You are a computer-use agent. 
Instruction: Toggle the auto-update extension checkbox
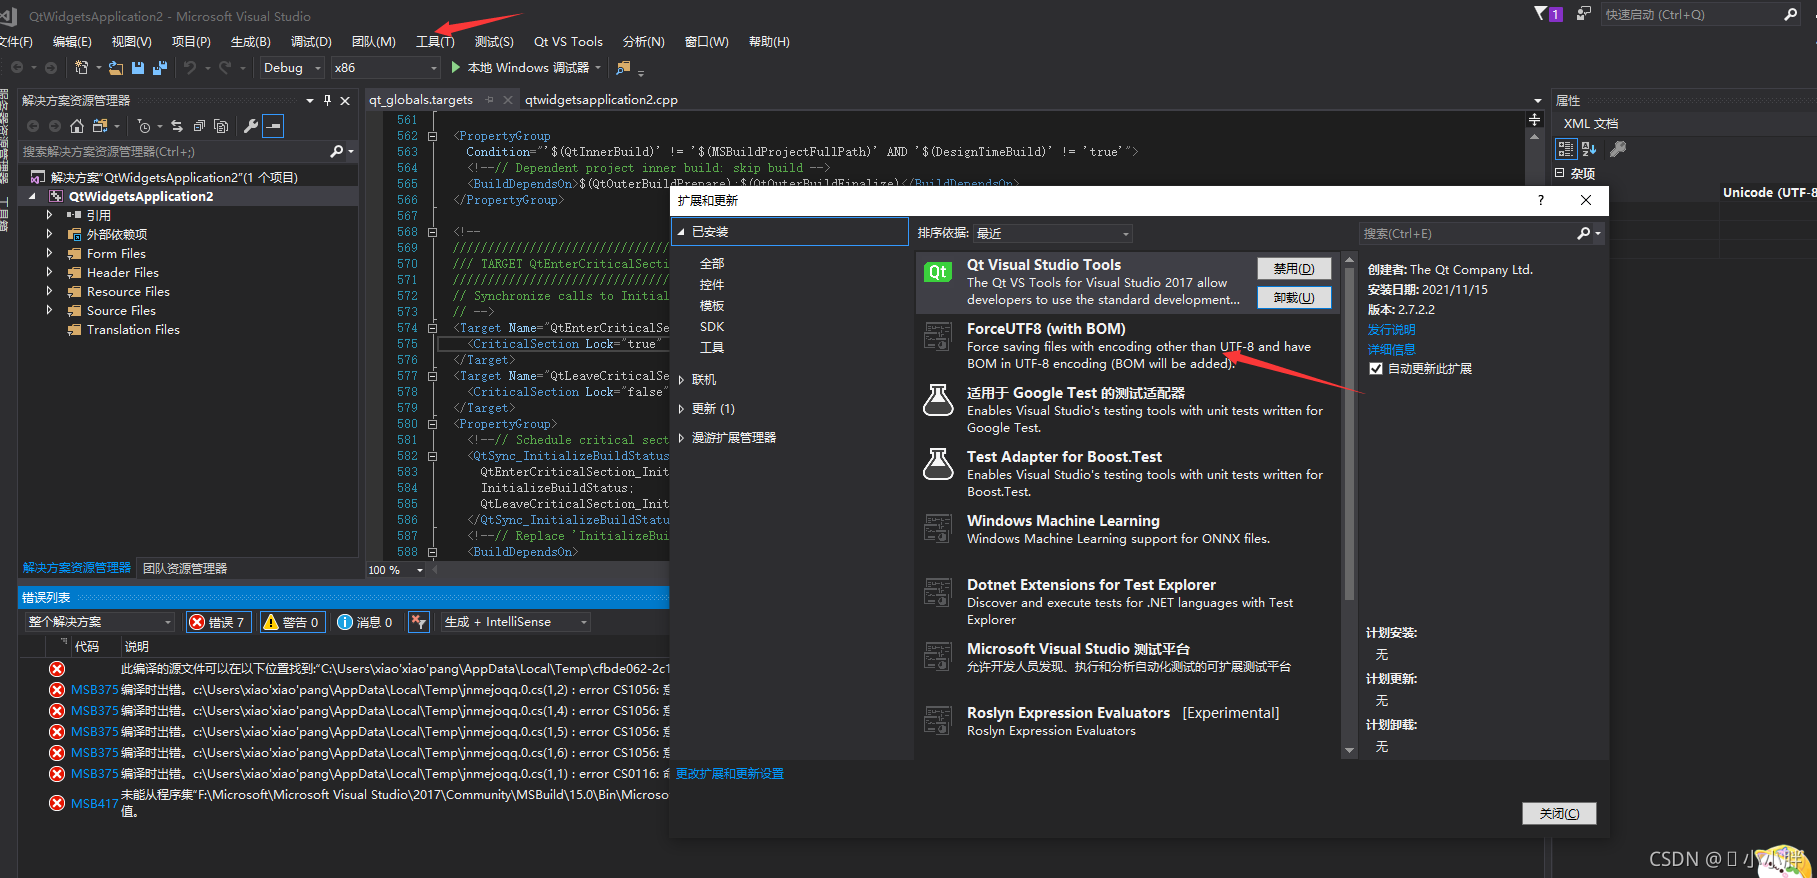click(x=1376, y=369)
